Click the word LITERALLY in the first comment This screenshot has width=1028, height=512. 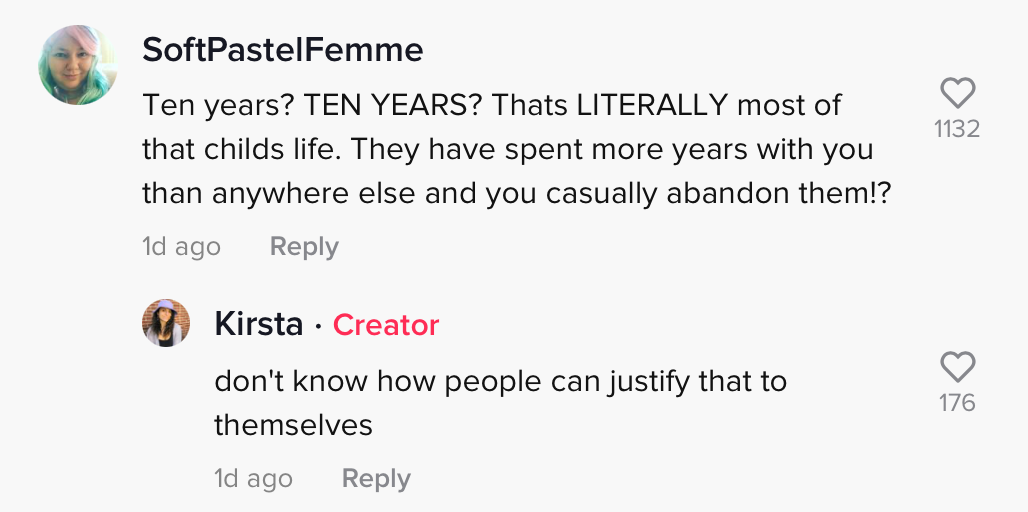tap(652, 105)
